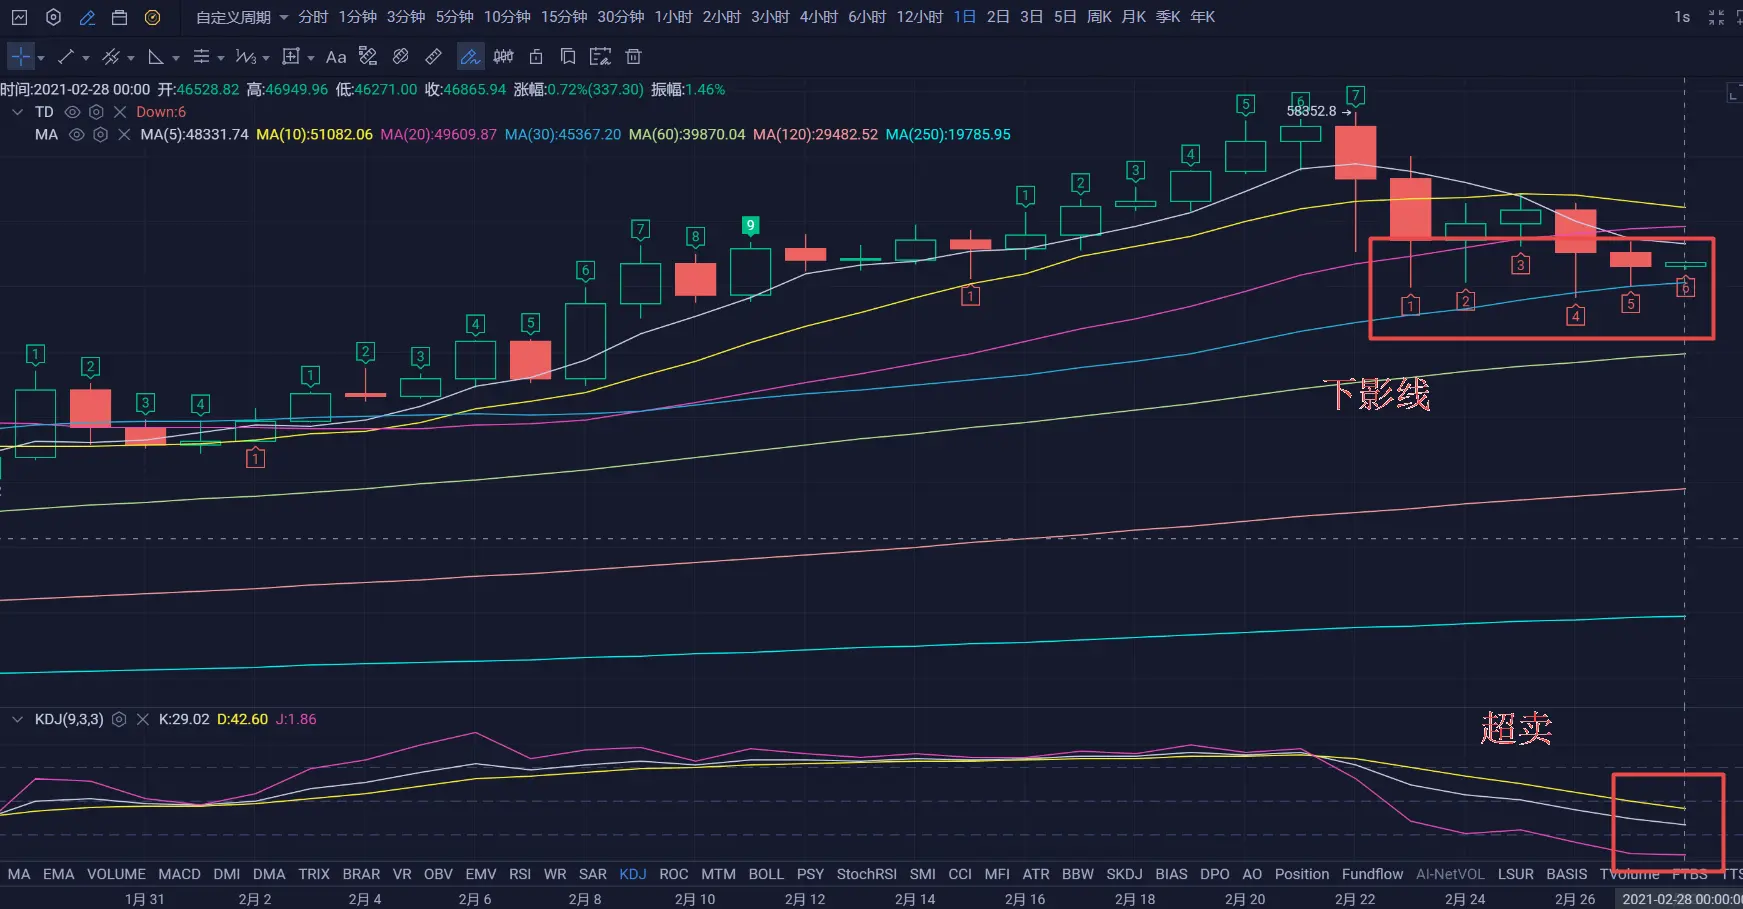Select the 1日 daily timeframe
The width and height of the screenshot is (1743, 909).
(964, 17)
